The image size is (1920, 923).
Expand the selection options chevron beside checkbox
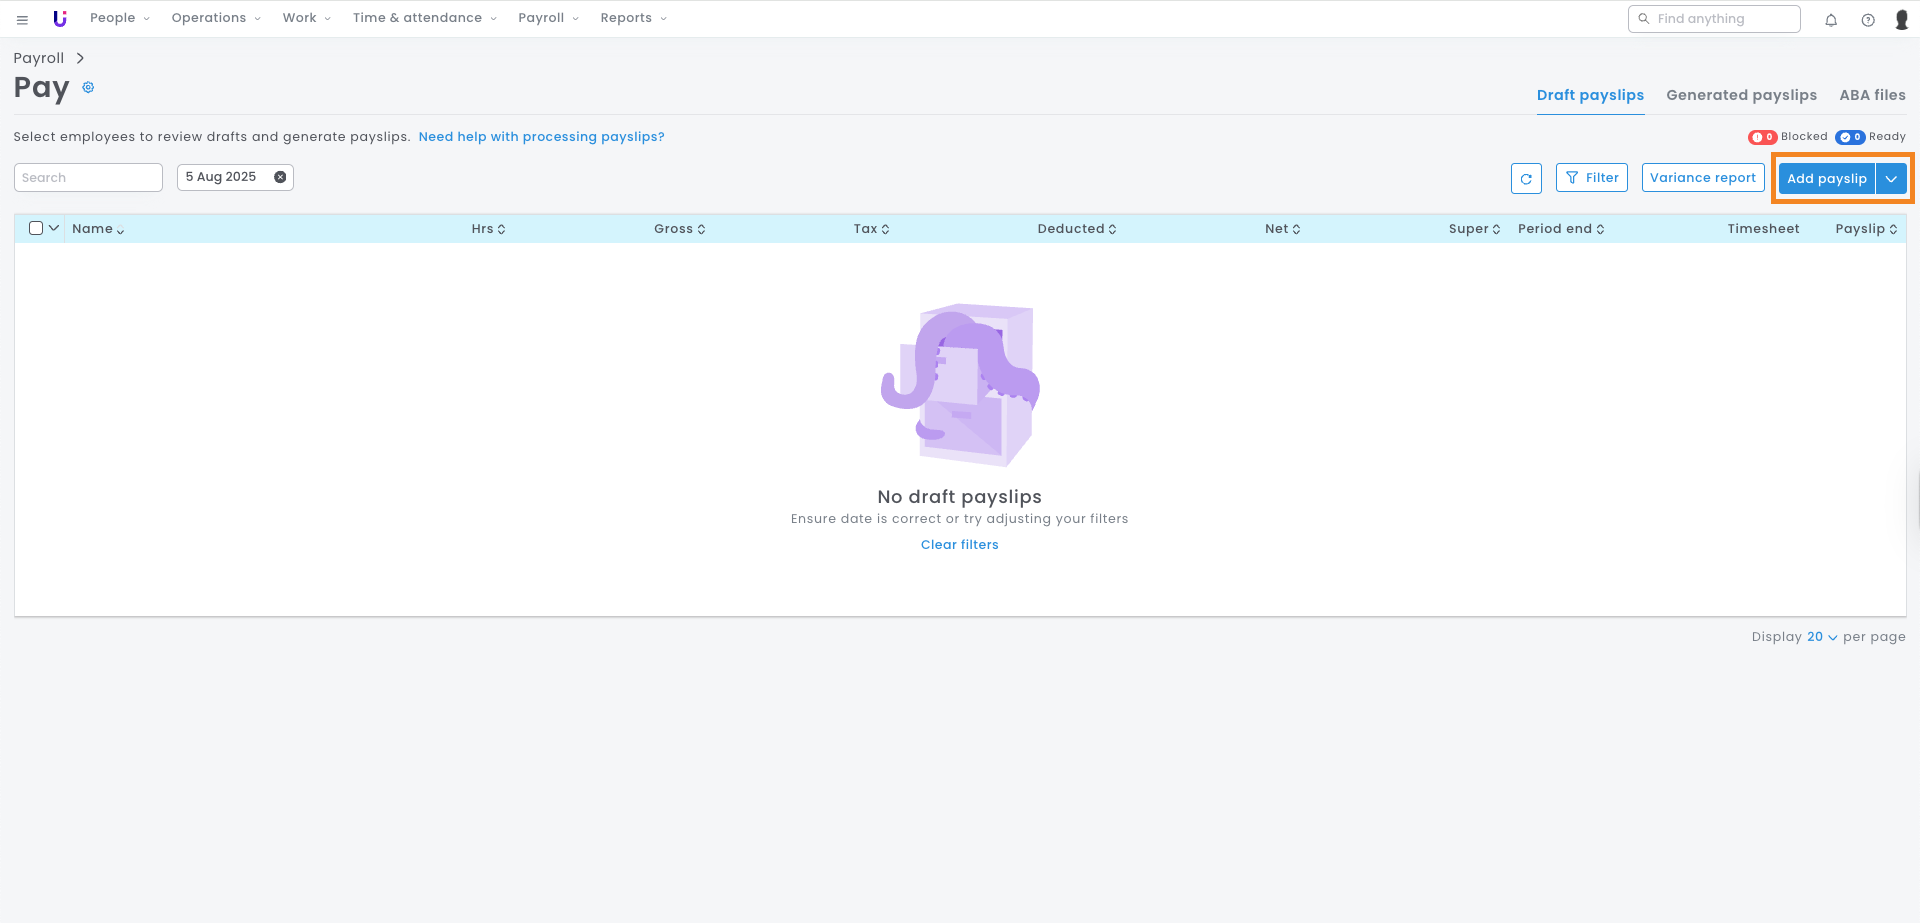coord(54,228)
